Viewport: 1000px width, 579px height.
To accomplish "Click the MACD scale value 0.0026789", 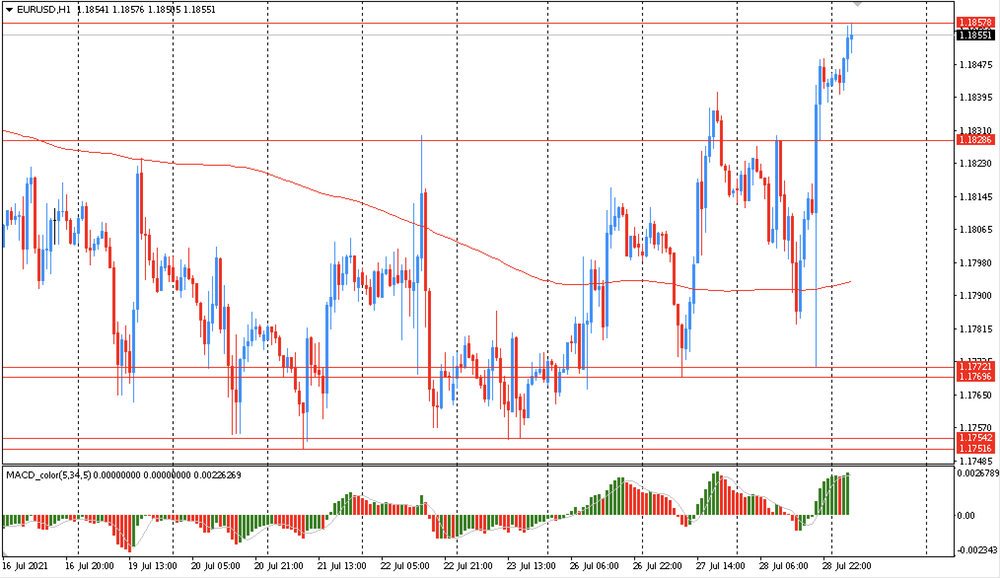I will [x=978, y=473].
